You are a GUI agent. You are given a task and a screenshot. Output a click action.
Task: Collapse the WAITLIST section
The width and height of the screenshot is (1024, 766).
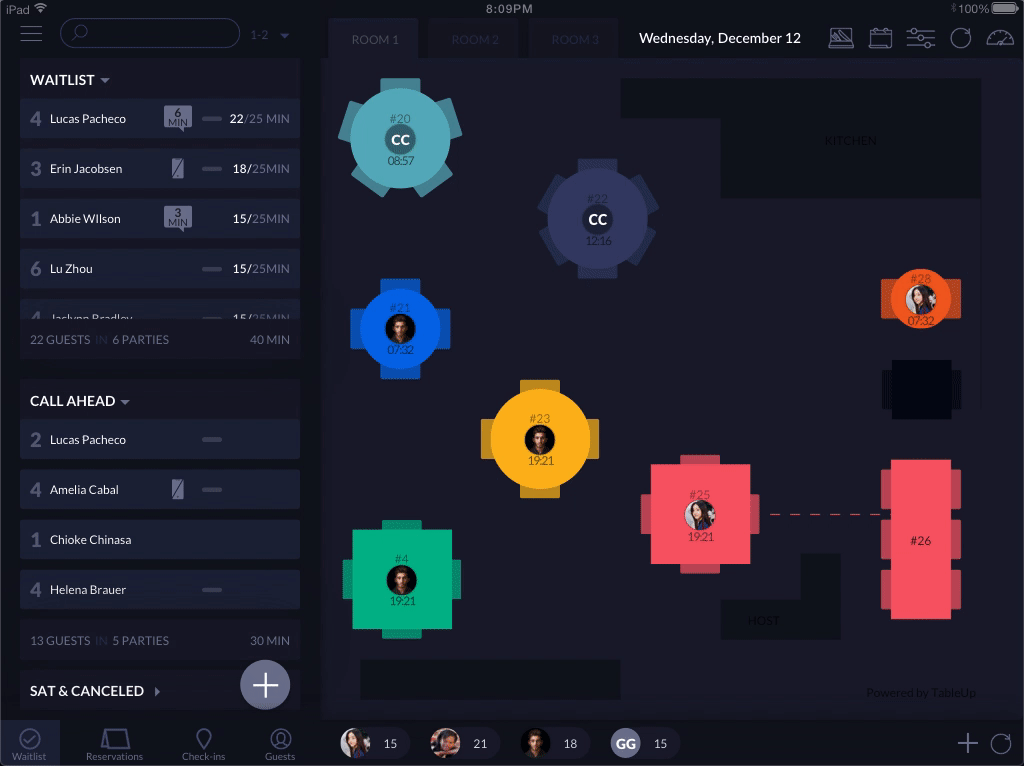coord(70,80)
